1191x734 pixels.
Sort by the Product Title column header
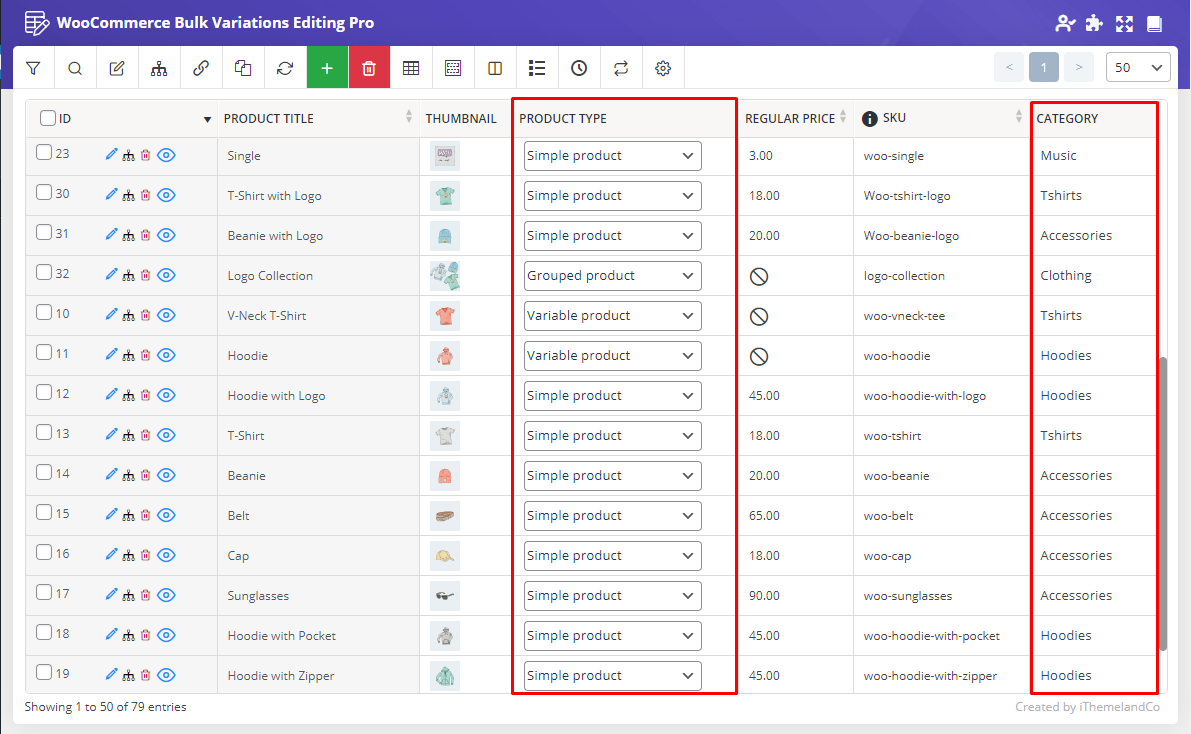[x=269, y=118]
